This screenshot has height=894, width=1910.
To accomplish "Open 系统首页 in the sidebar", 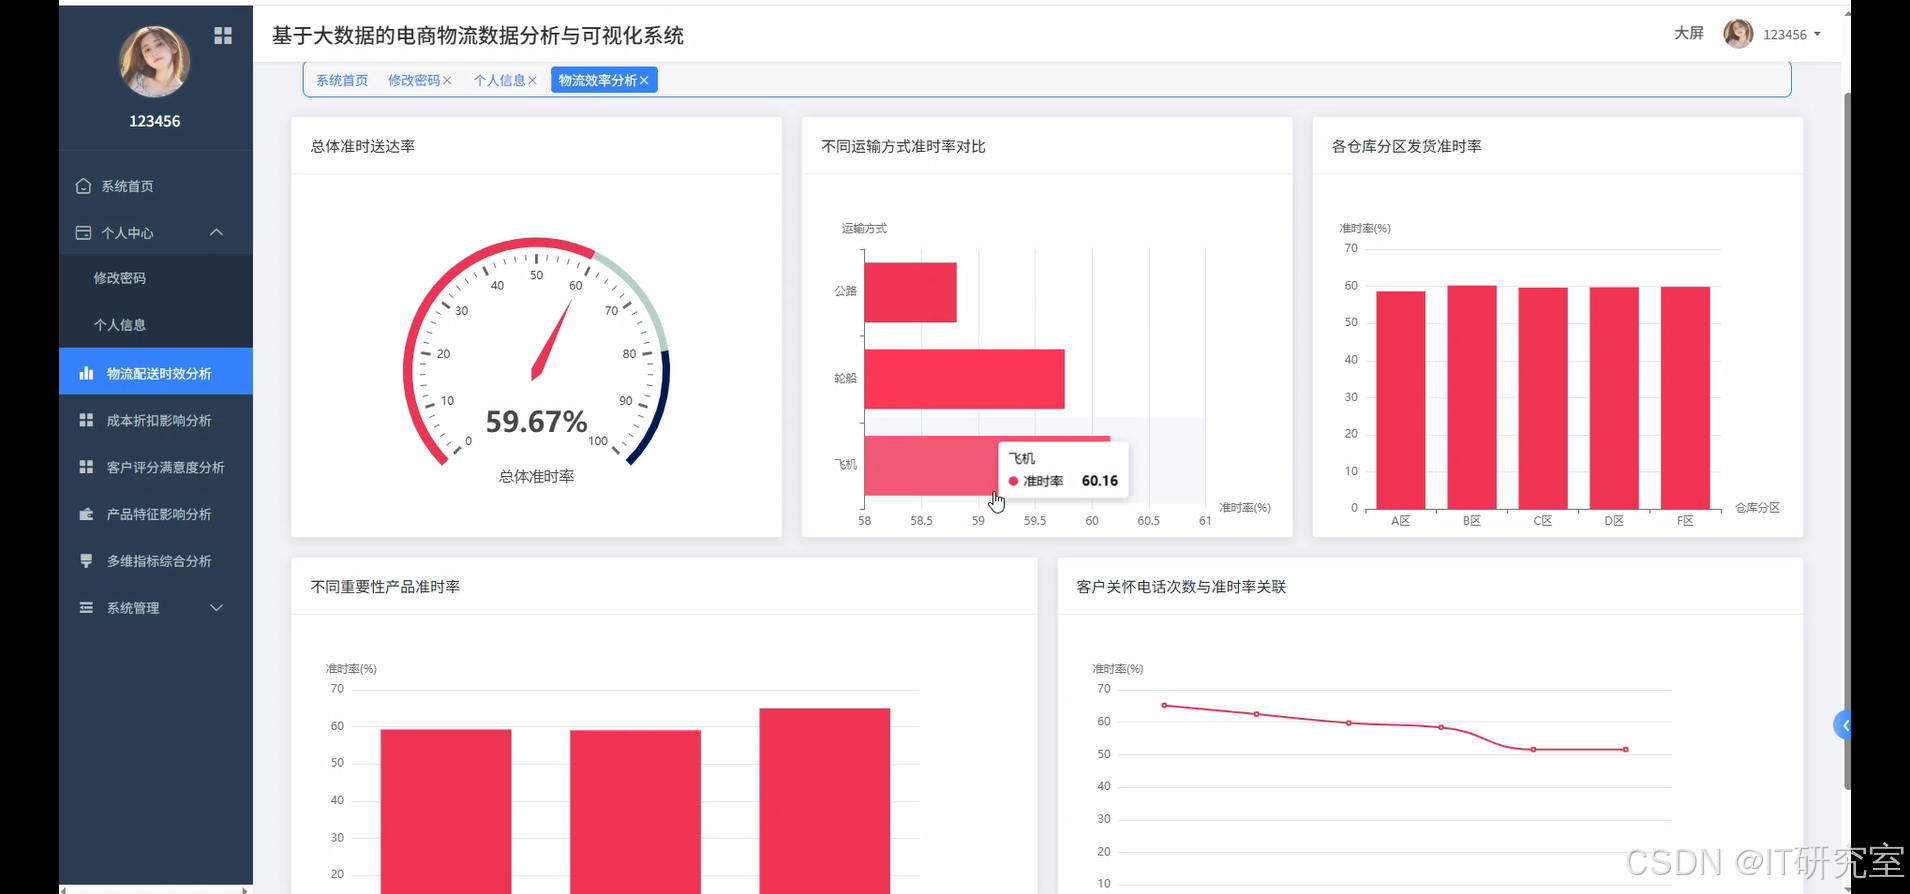I will pyautogui.click(x=155, y=186).
